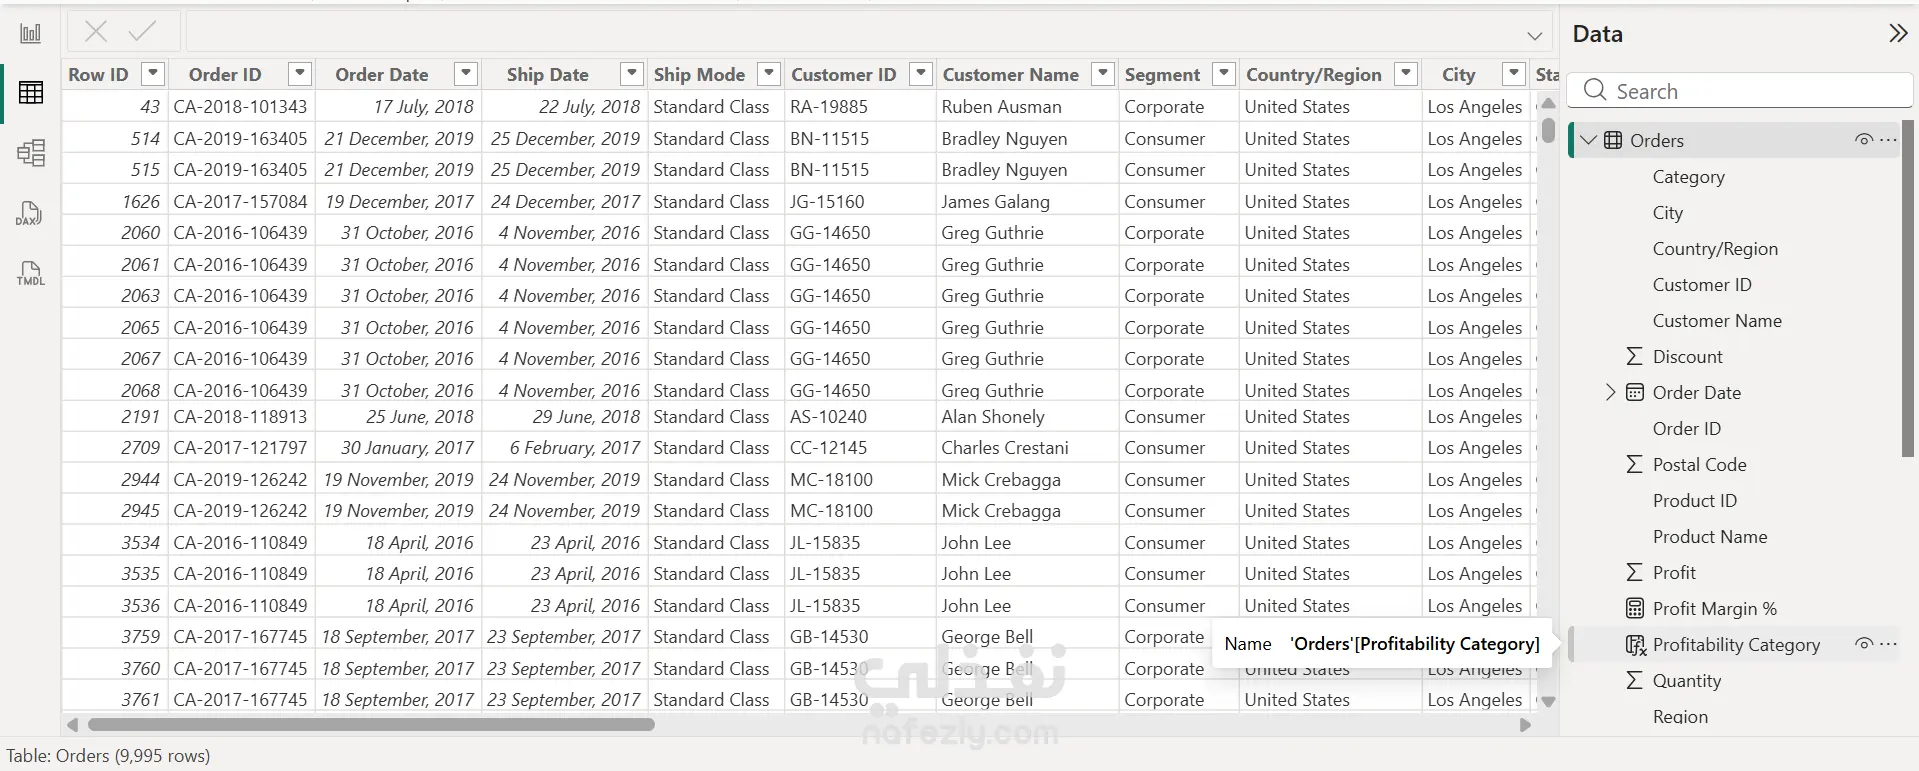
Task: Open more options ellipsis for Profitability Category
Action: point(1888,644)
